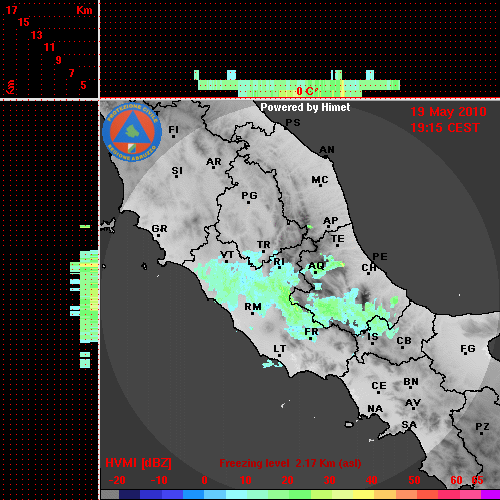Click the HVMI [dBZ] legend title
This screenshot has height=500, width=500.
click(x=138, y=463)
